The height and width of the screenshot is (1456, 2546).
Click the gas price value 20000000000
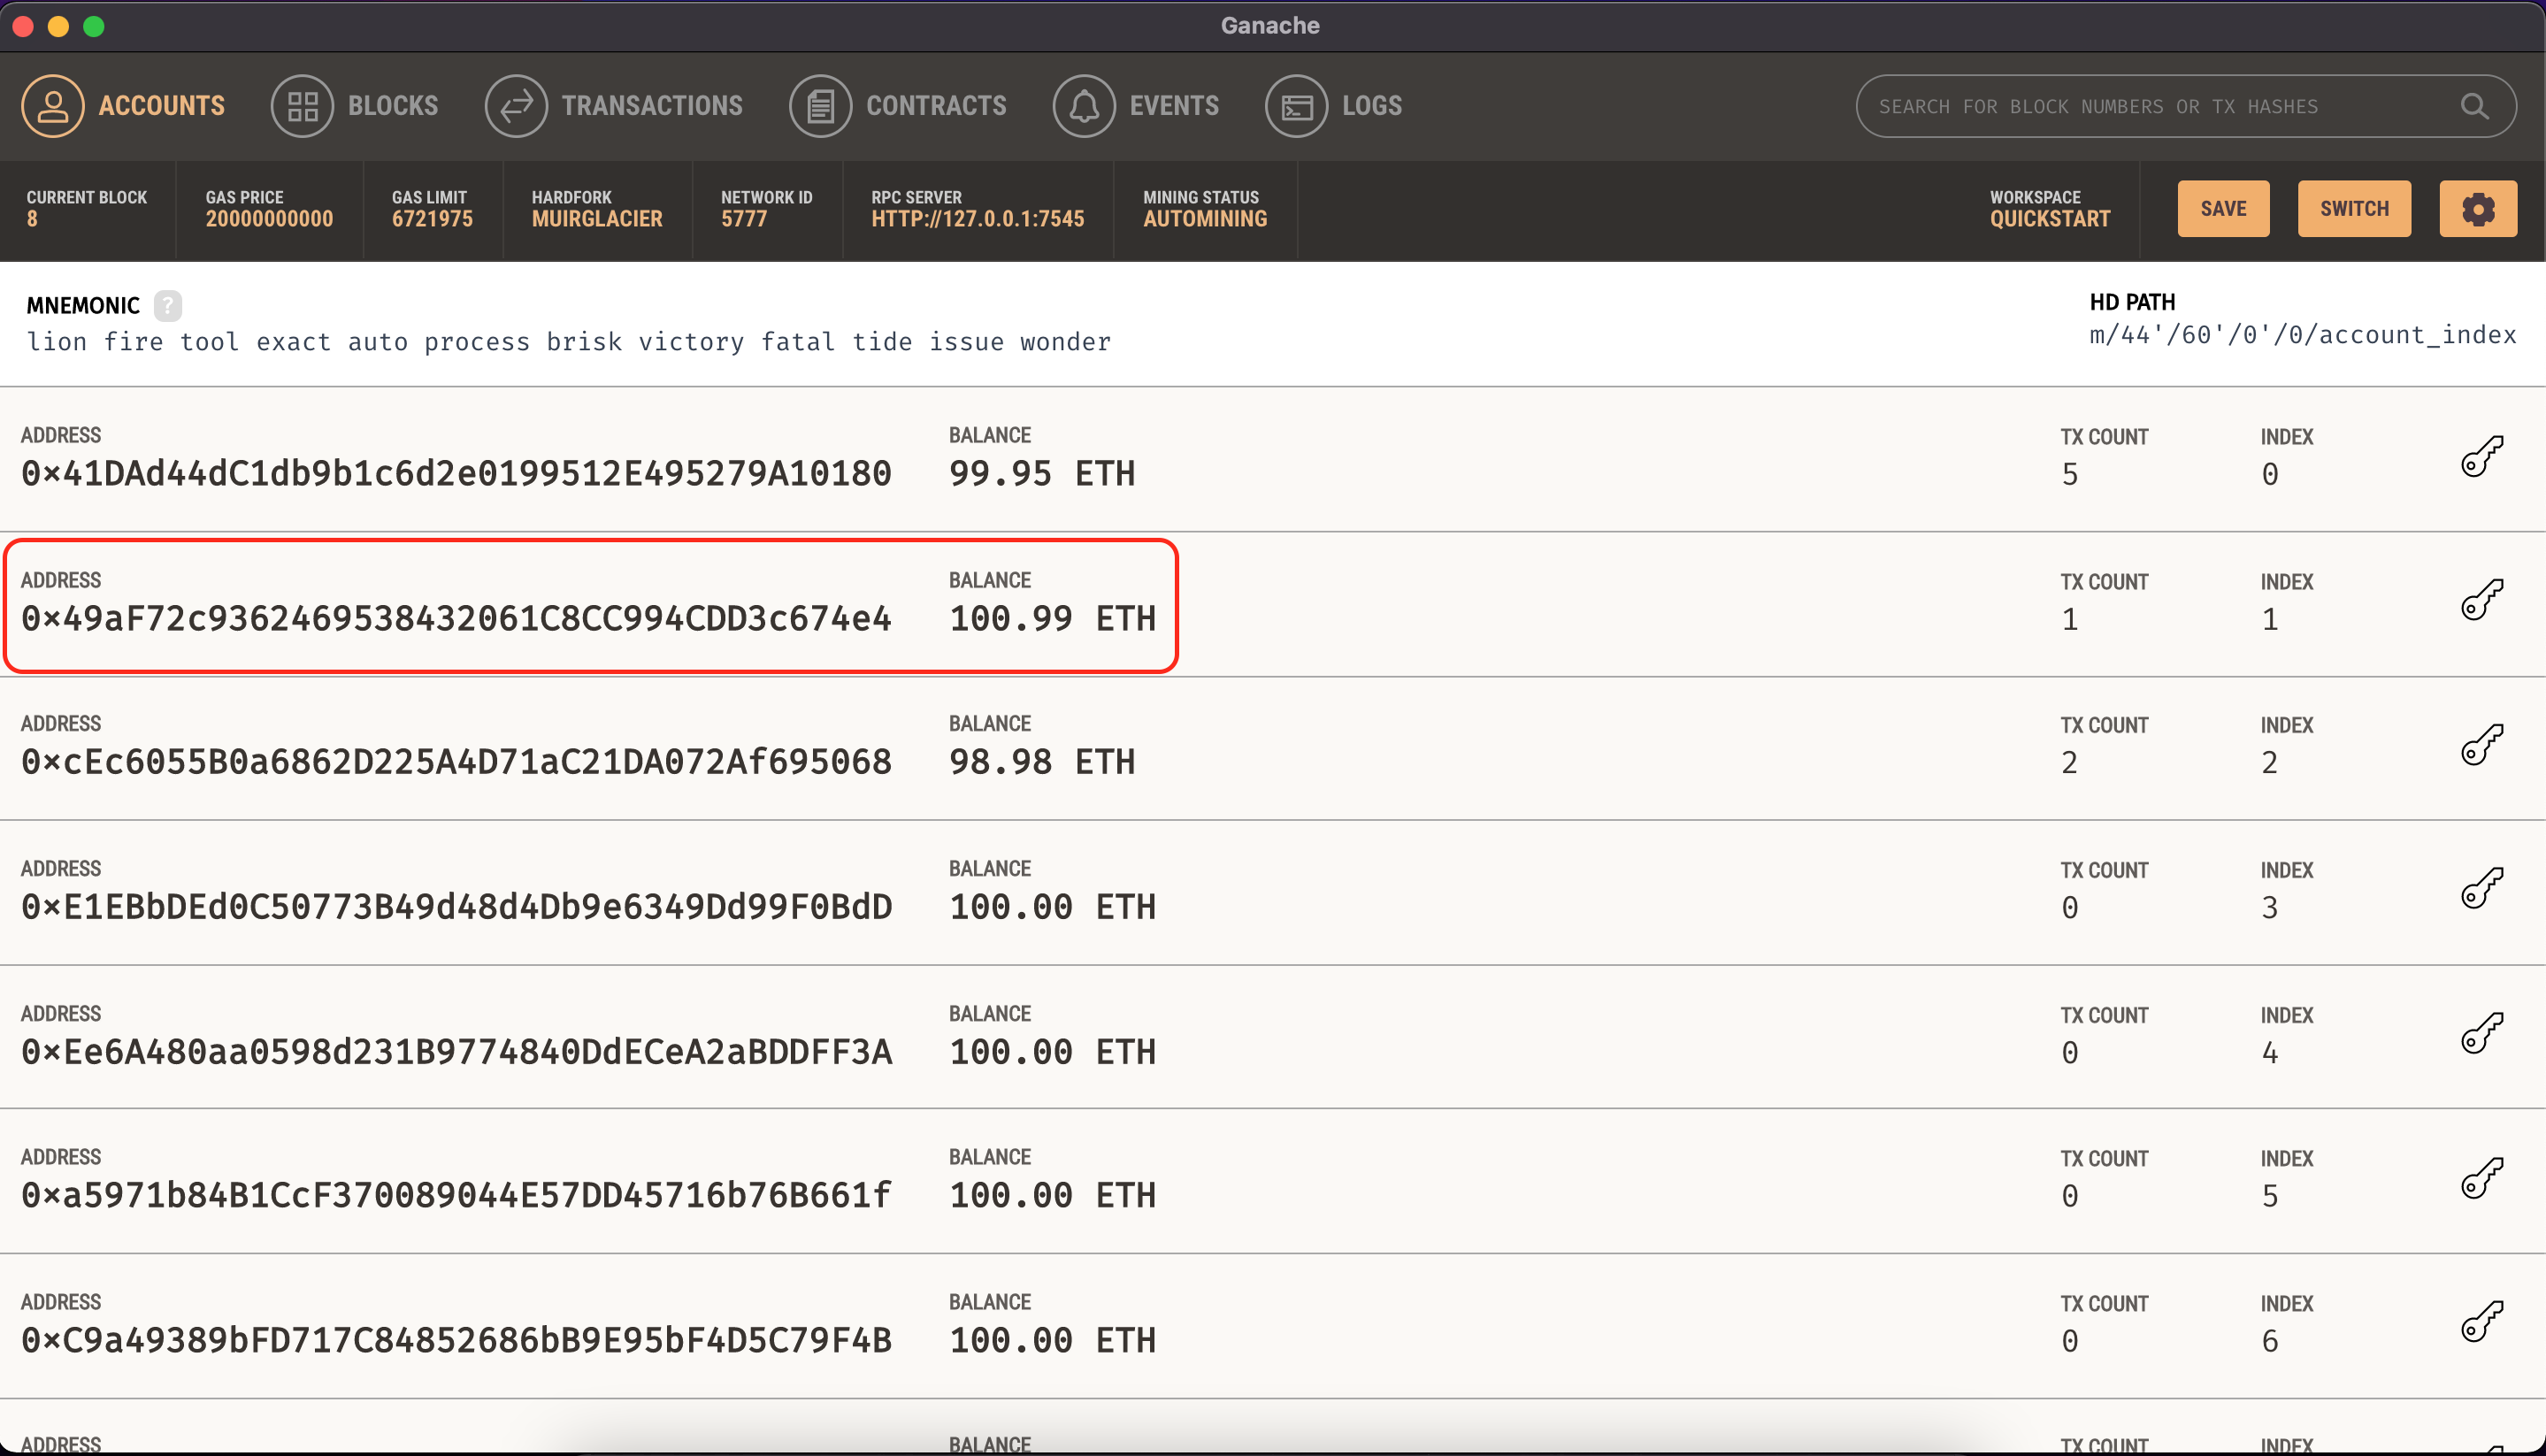[269, 219]
